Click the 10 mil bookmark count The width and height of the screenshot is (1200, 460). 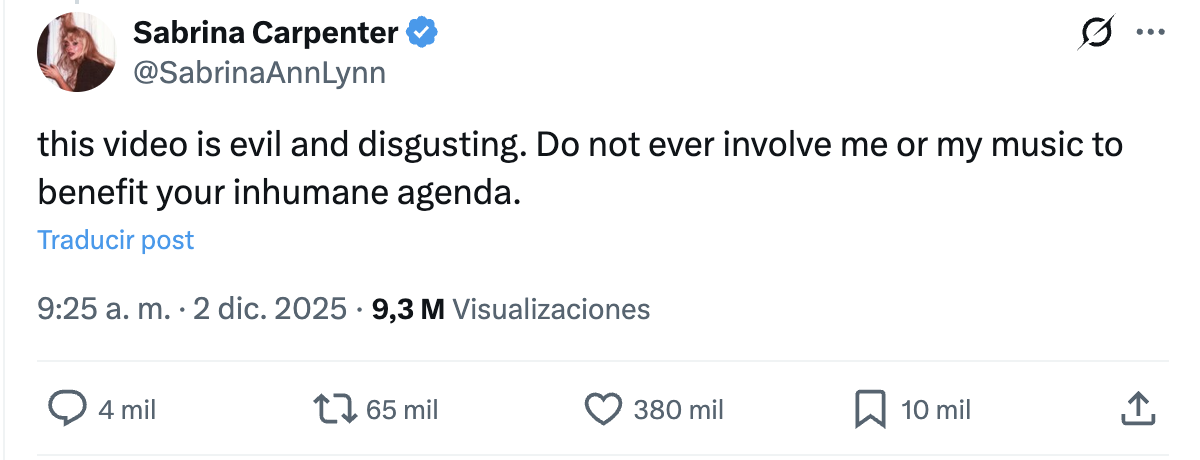pos(936,410)
